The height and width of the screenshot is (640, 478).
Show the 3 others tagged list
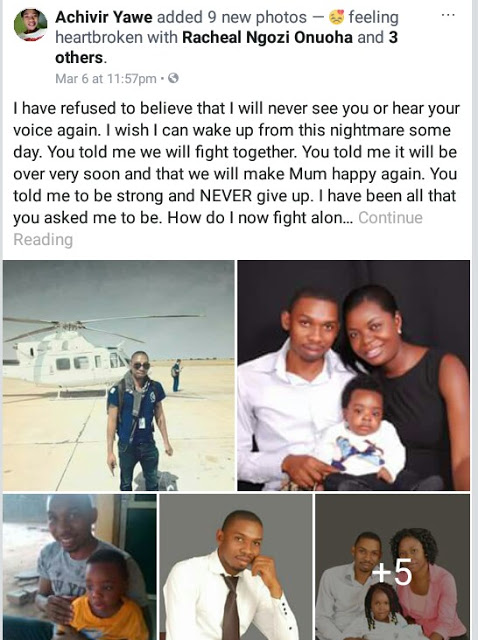[227, 47]
